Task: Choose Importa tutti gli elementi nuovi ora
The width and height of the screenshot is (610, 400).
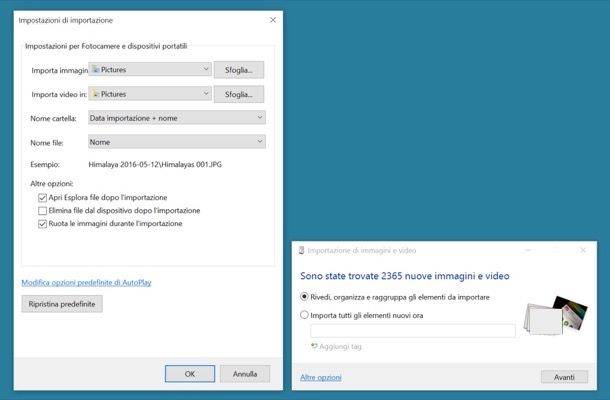Action: pyautogui.click(x=305, y=314)
